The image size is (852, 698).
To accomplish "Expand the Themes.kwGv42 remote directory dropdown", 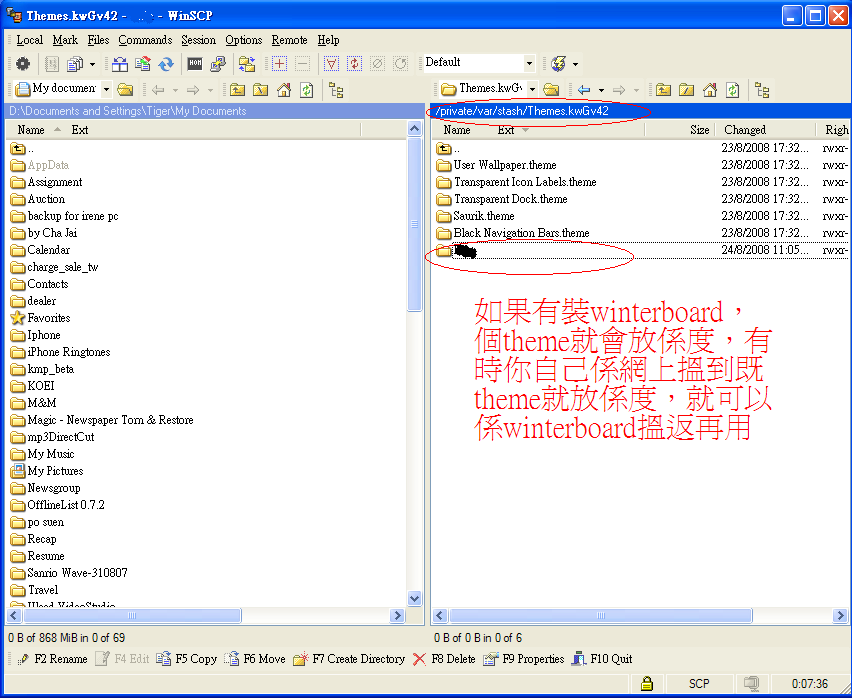I will [x=532, y=90].
